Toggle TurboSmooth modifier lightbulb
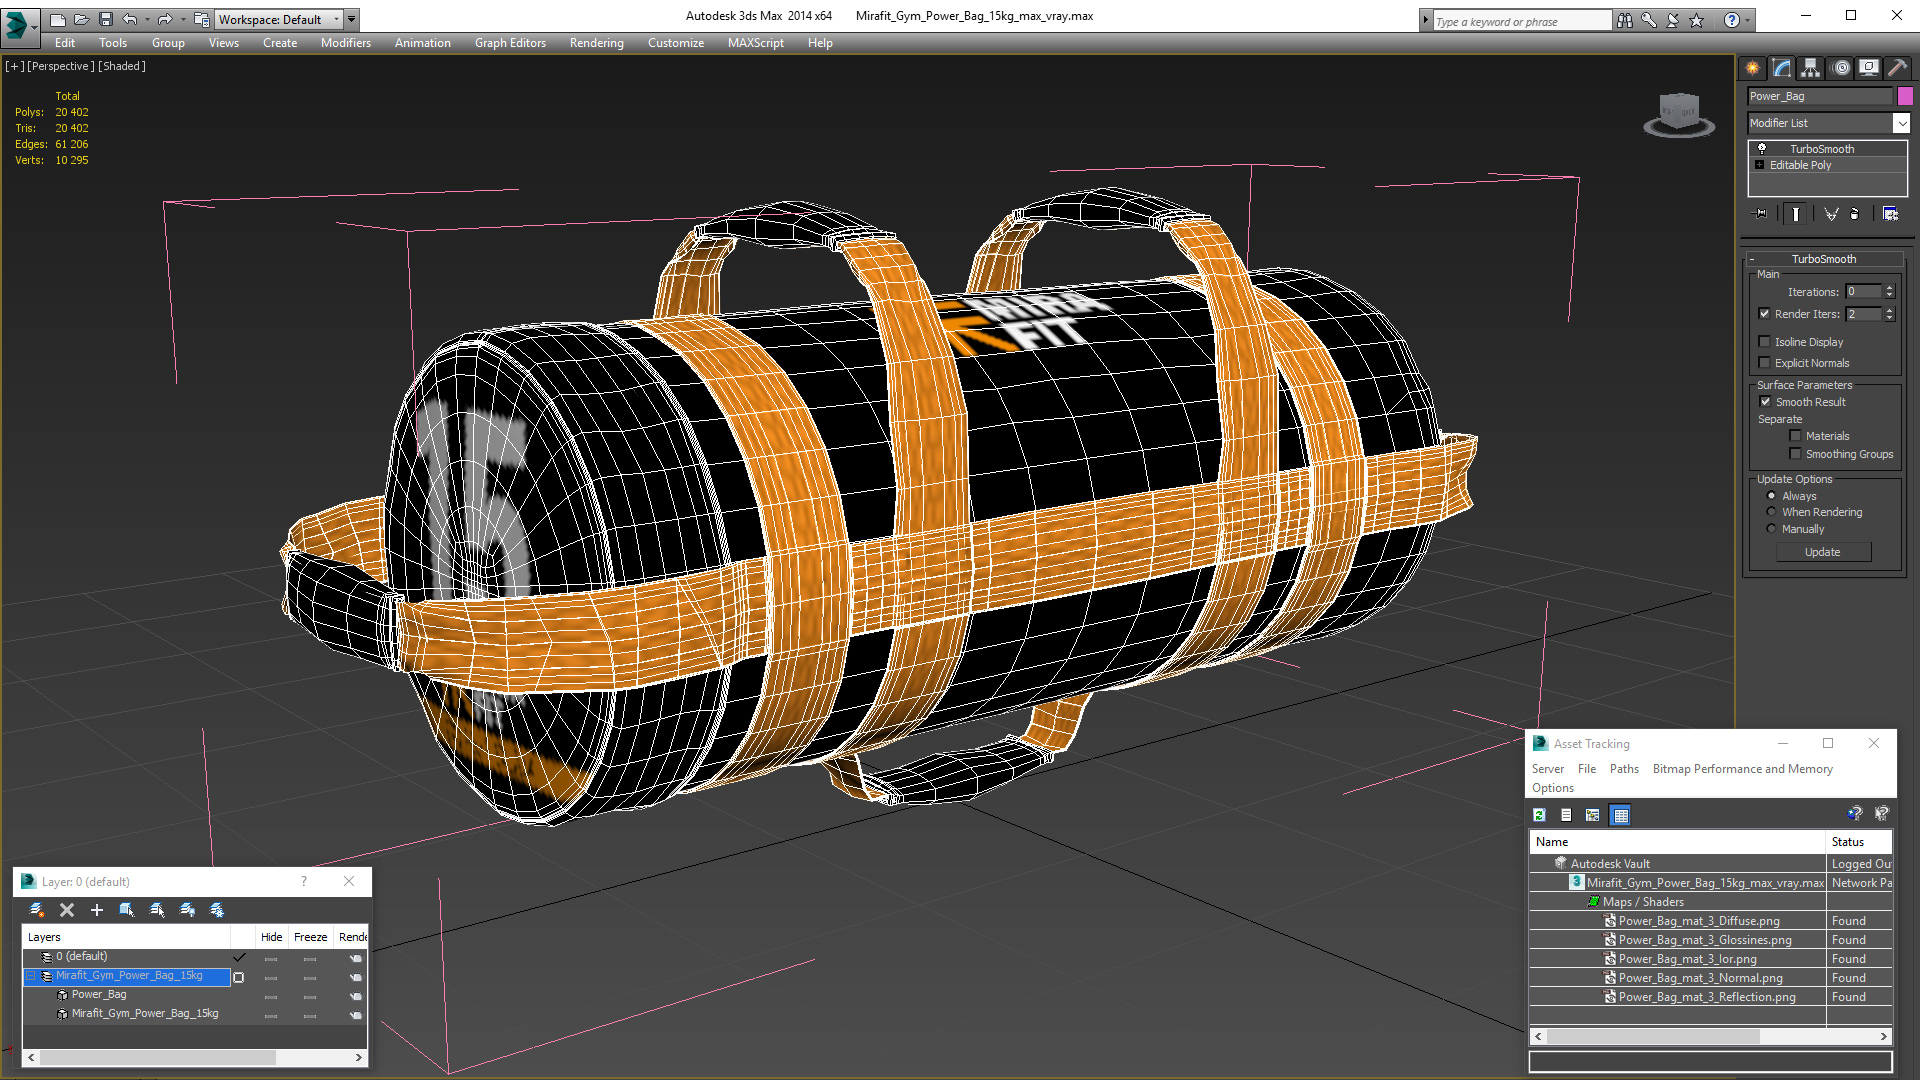Image resolution: width=1920 pixels, height=1080 pixels. (x=1762, y=149)
